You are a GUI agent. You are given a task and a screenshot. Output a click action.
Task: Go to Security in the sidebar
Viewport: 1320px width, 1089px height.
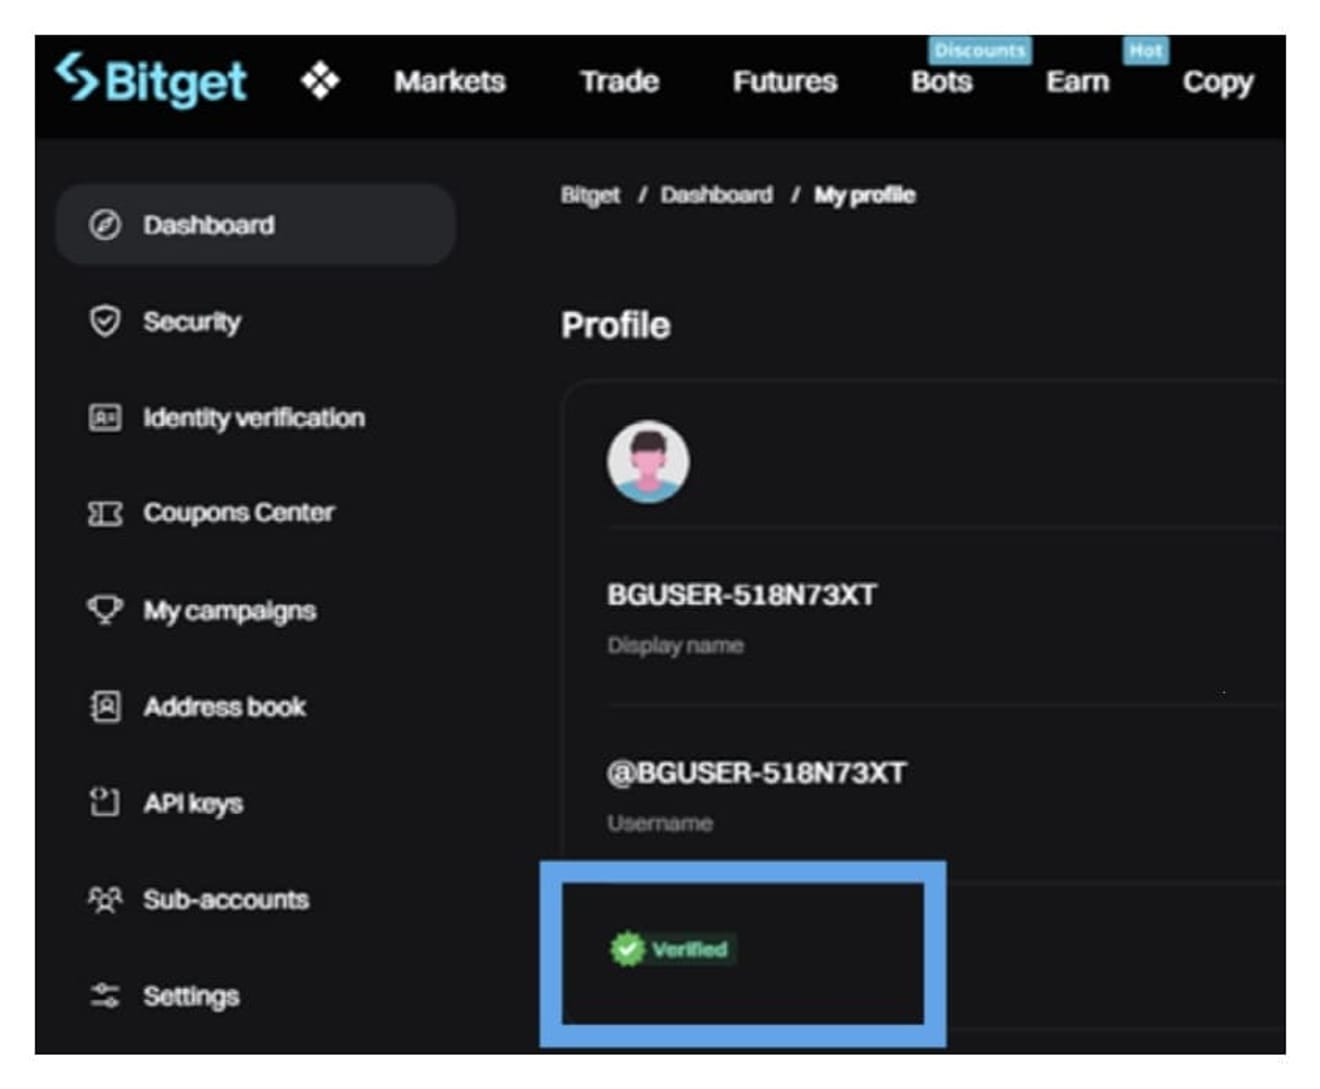[192, 322]
